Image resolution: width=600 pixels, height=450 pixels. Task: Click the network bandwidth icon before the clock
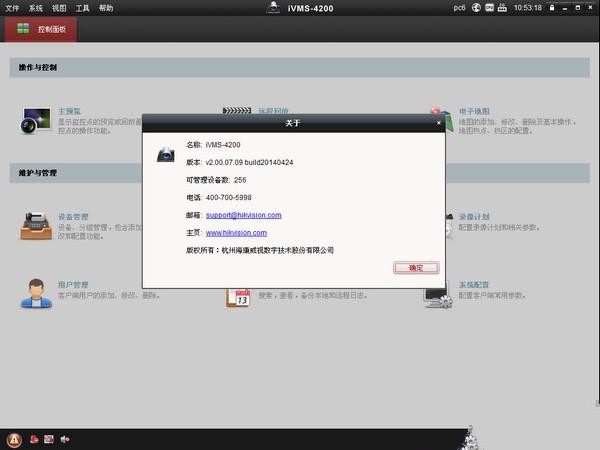click(x=502, y=8)
